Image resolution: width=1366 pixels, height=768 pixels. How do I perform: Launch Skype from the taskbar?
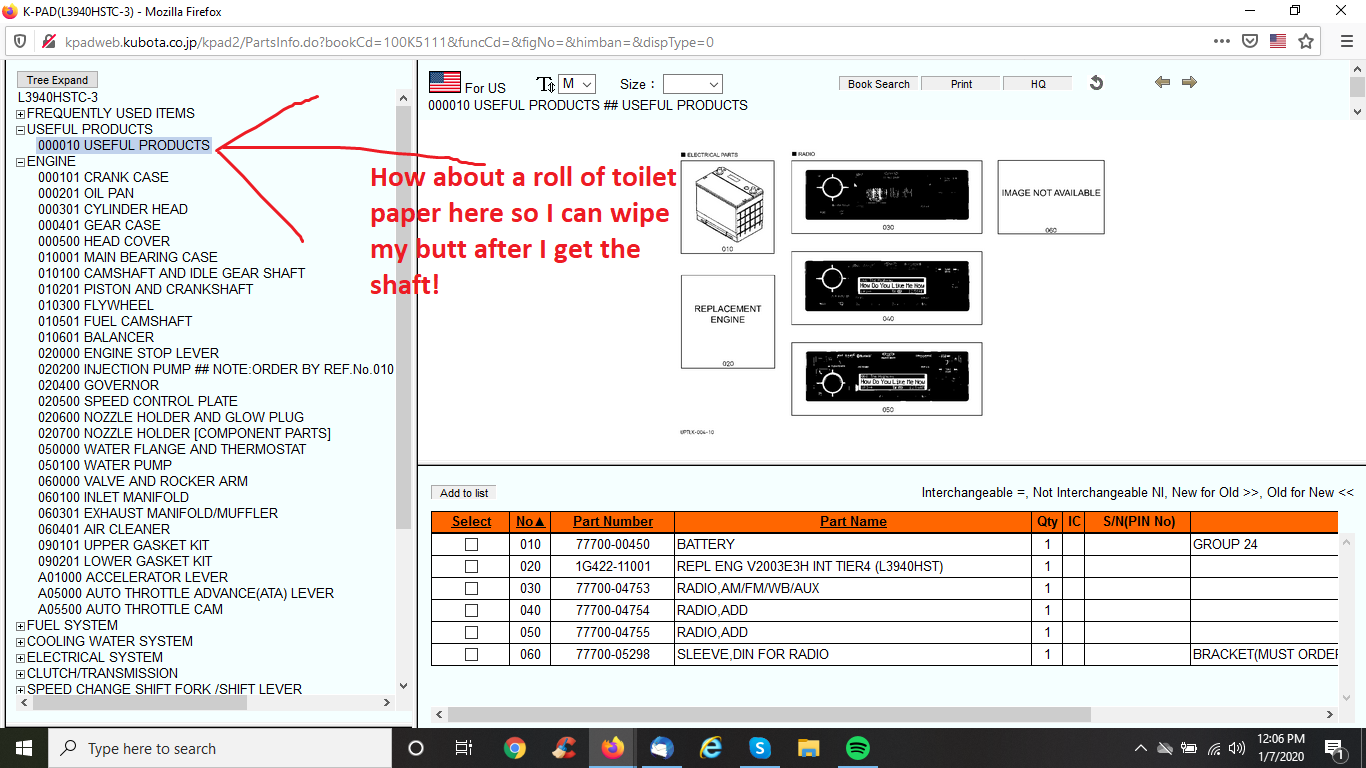click(760, 748)
